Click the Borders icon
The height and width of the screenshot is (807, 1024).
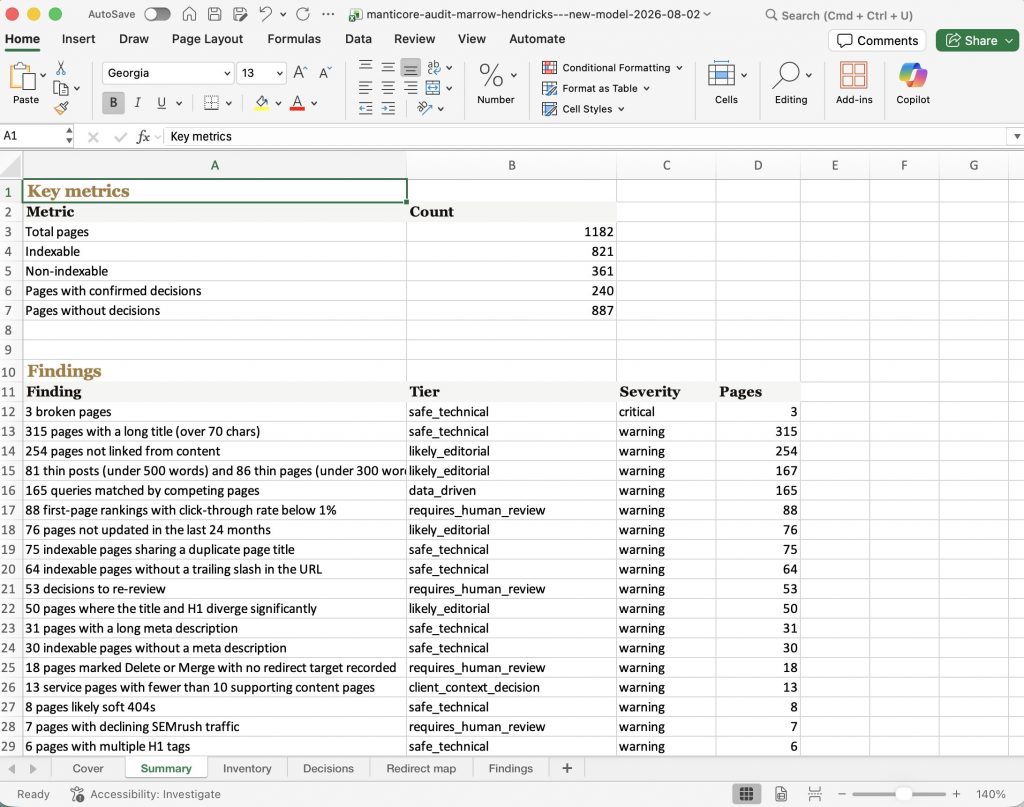(x=211, y=103)
